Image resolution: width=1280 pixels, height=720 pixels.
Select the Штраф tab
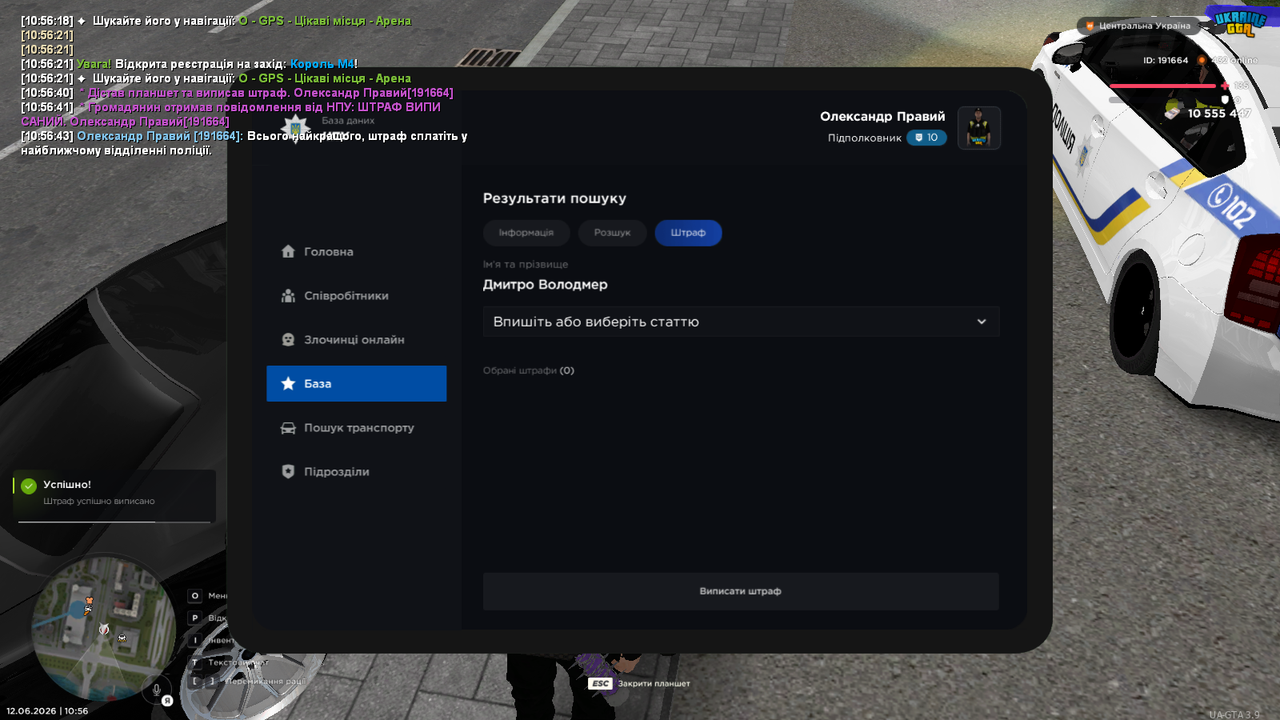pyautogui.click(x=688, y=232)
